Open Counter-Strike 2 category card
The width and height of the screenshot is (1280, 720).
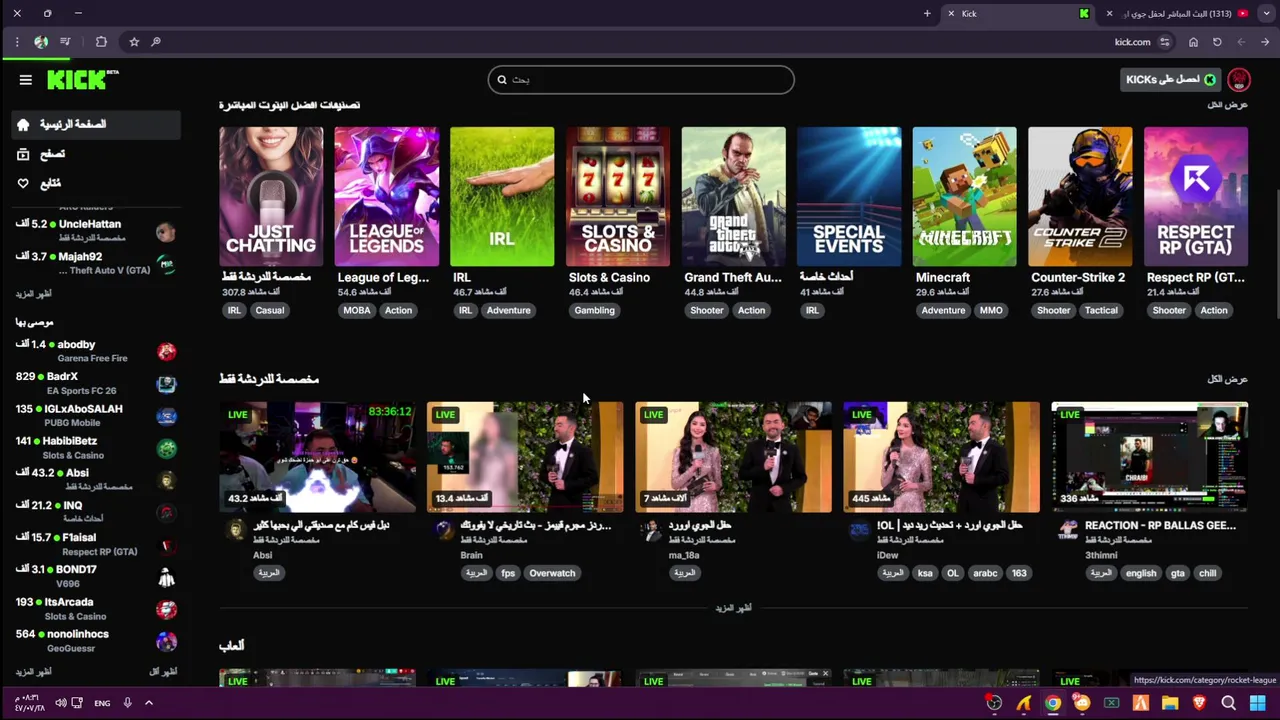[x=1080, y=197]
